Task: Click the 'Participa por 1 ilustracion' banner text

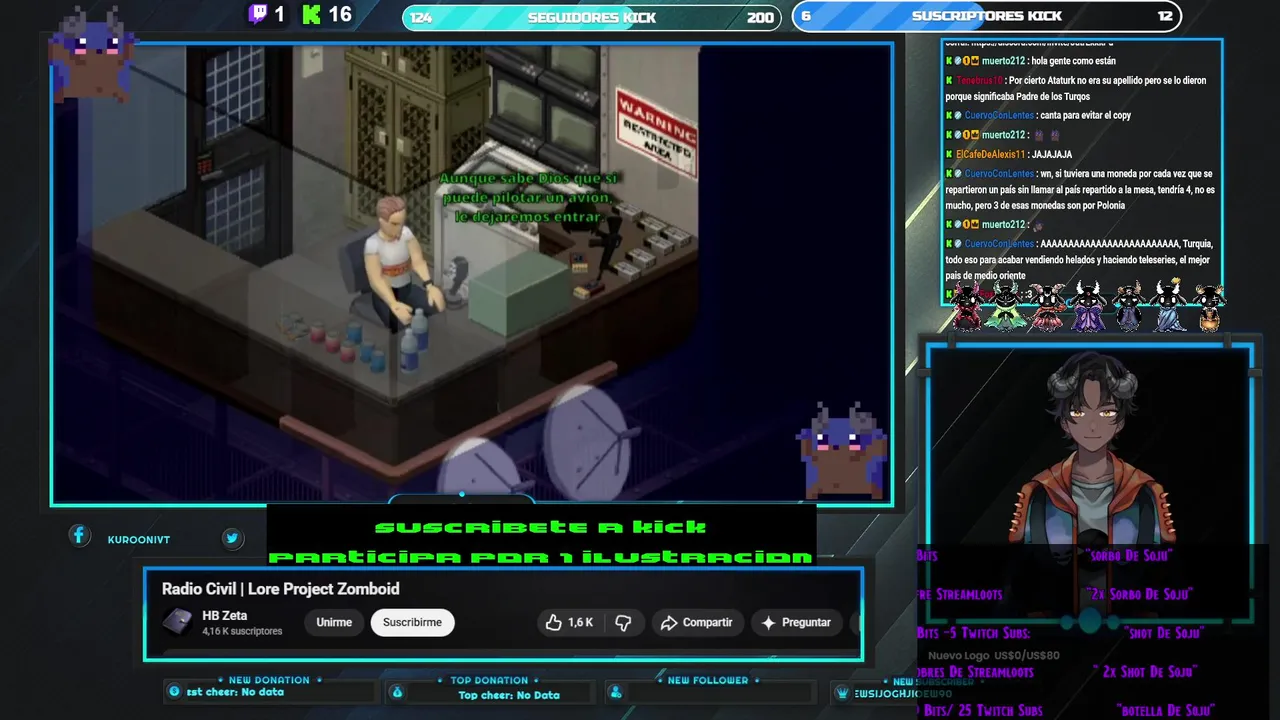Action: tap(541, 556)
